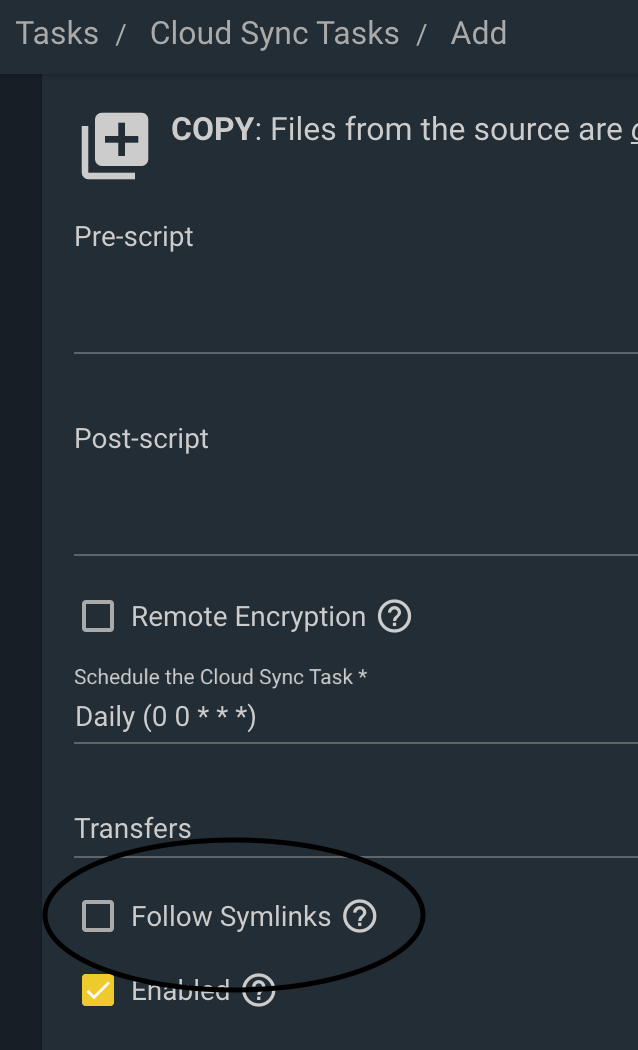Image resolution: width=638 pixels, height=1050 pixels.
Task: Open the Follow Symlinks help tooltip icon
Action: [360, 916]
